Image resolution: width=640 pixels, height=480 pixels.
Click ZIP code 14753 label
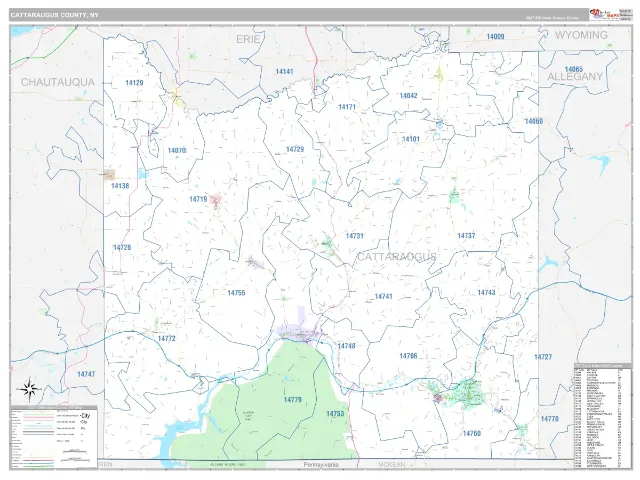pos(335,414)
